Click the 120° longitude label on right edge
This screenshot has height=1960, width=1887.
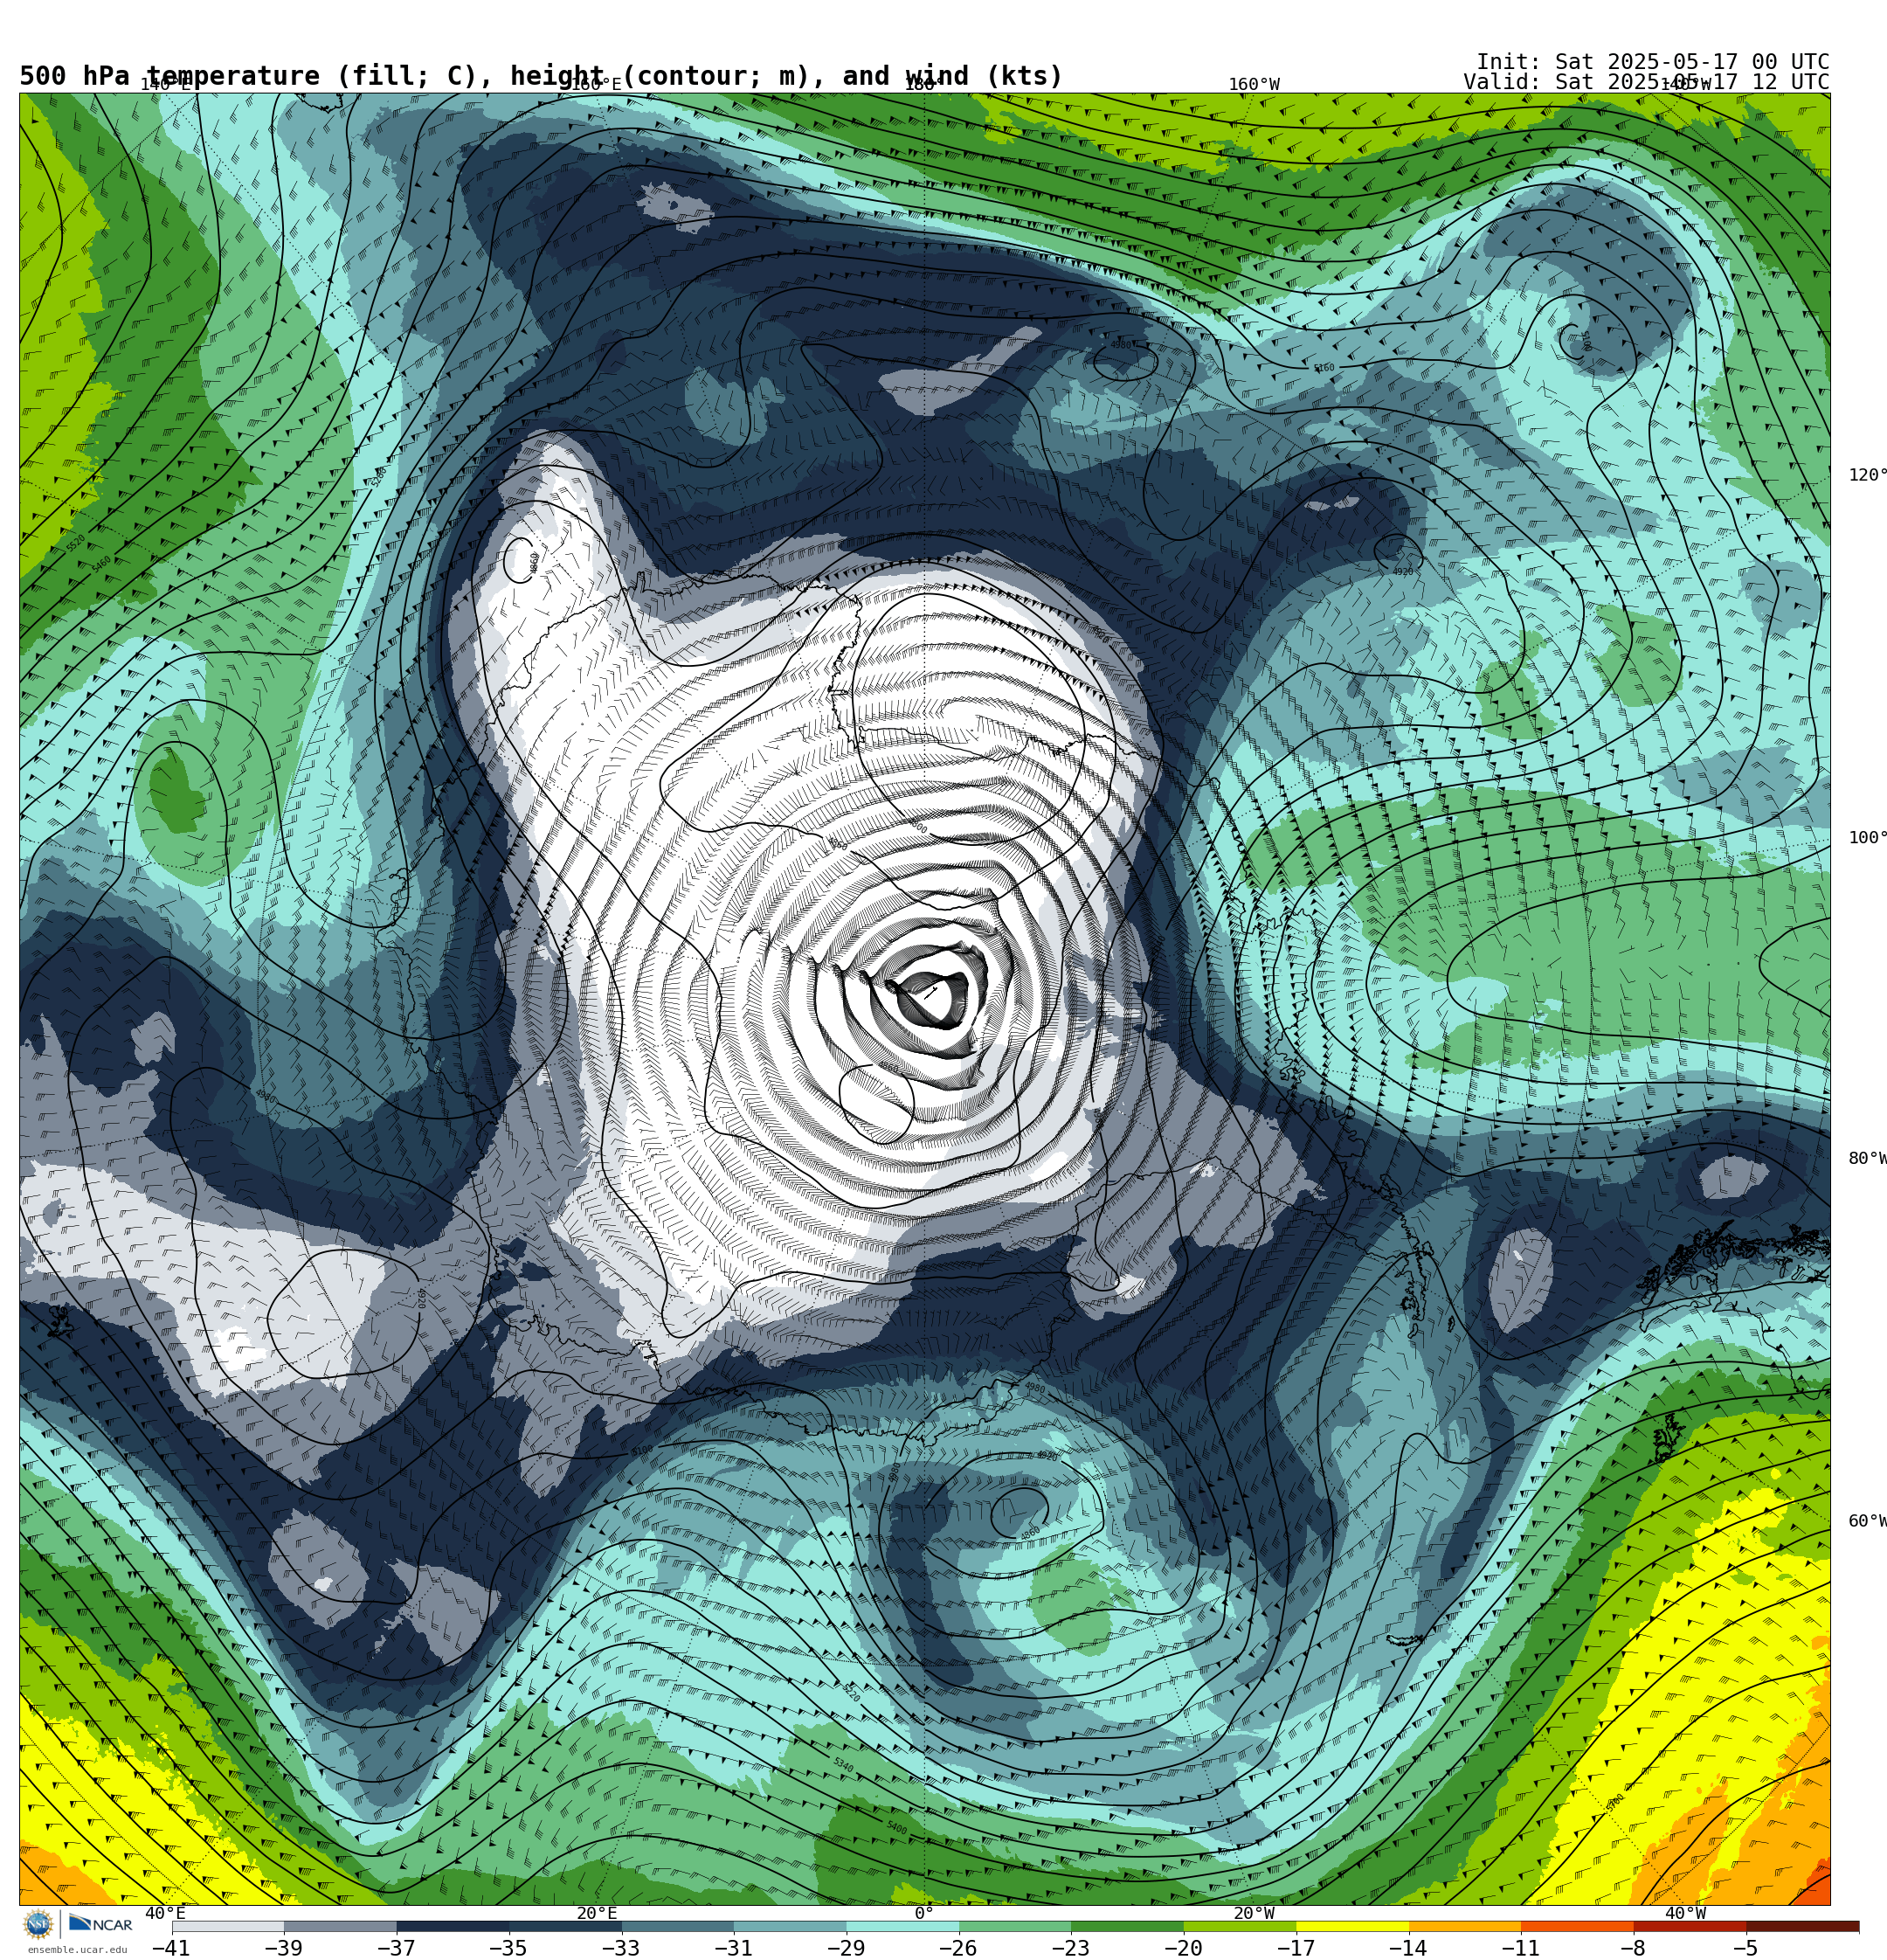(x=1867, y=475)
